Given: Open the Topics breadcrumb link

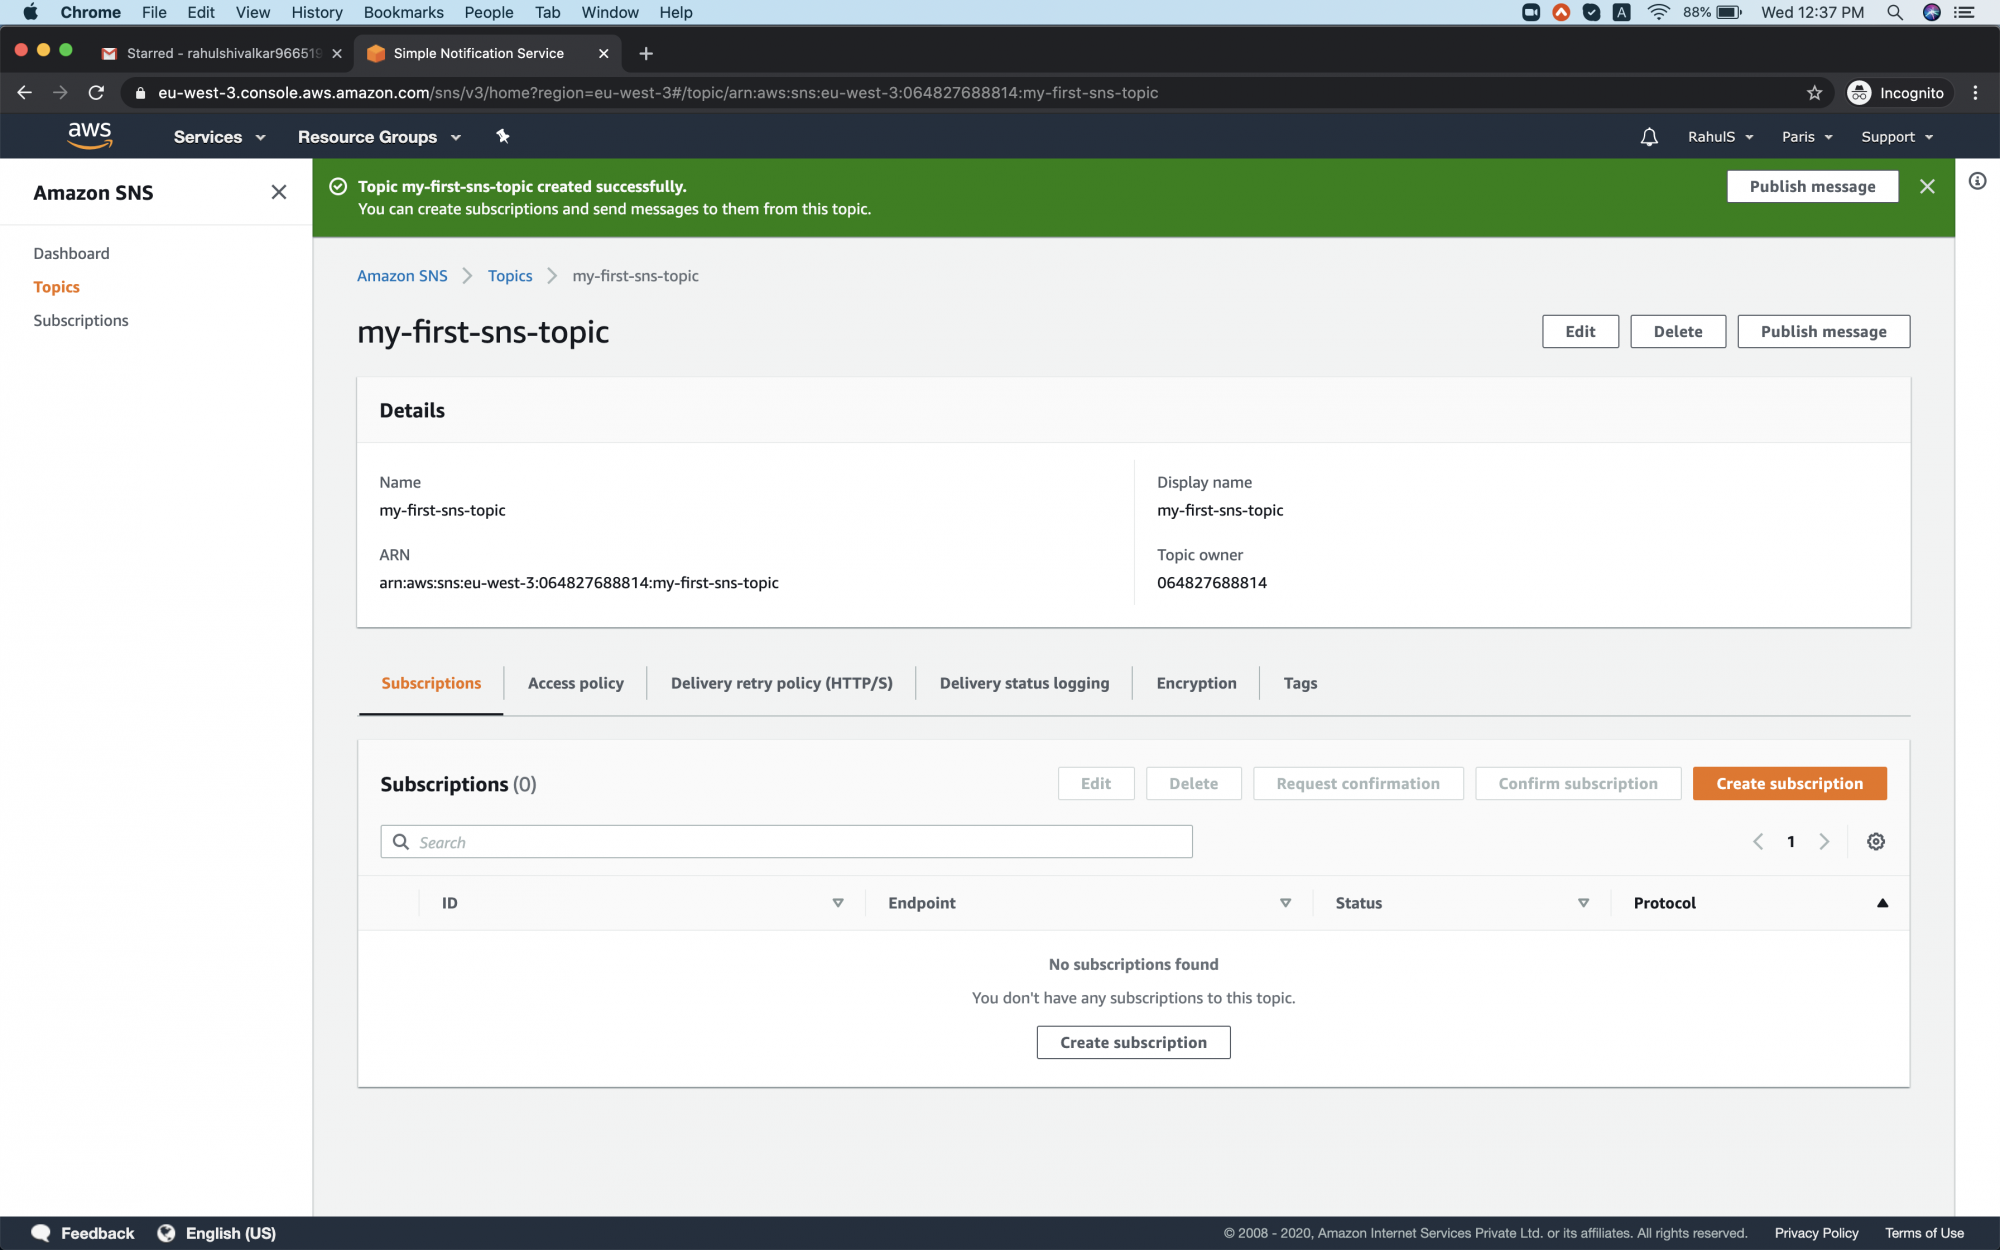Looking at the screenshot, I should 510,275.
